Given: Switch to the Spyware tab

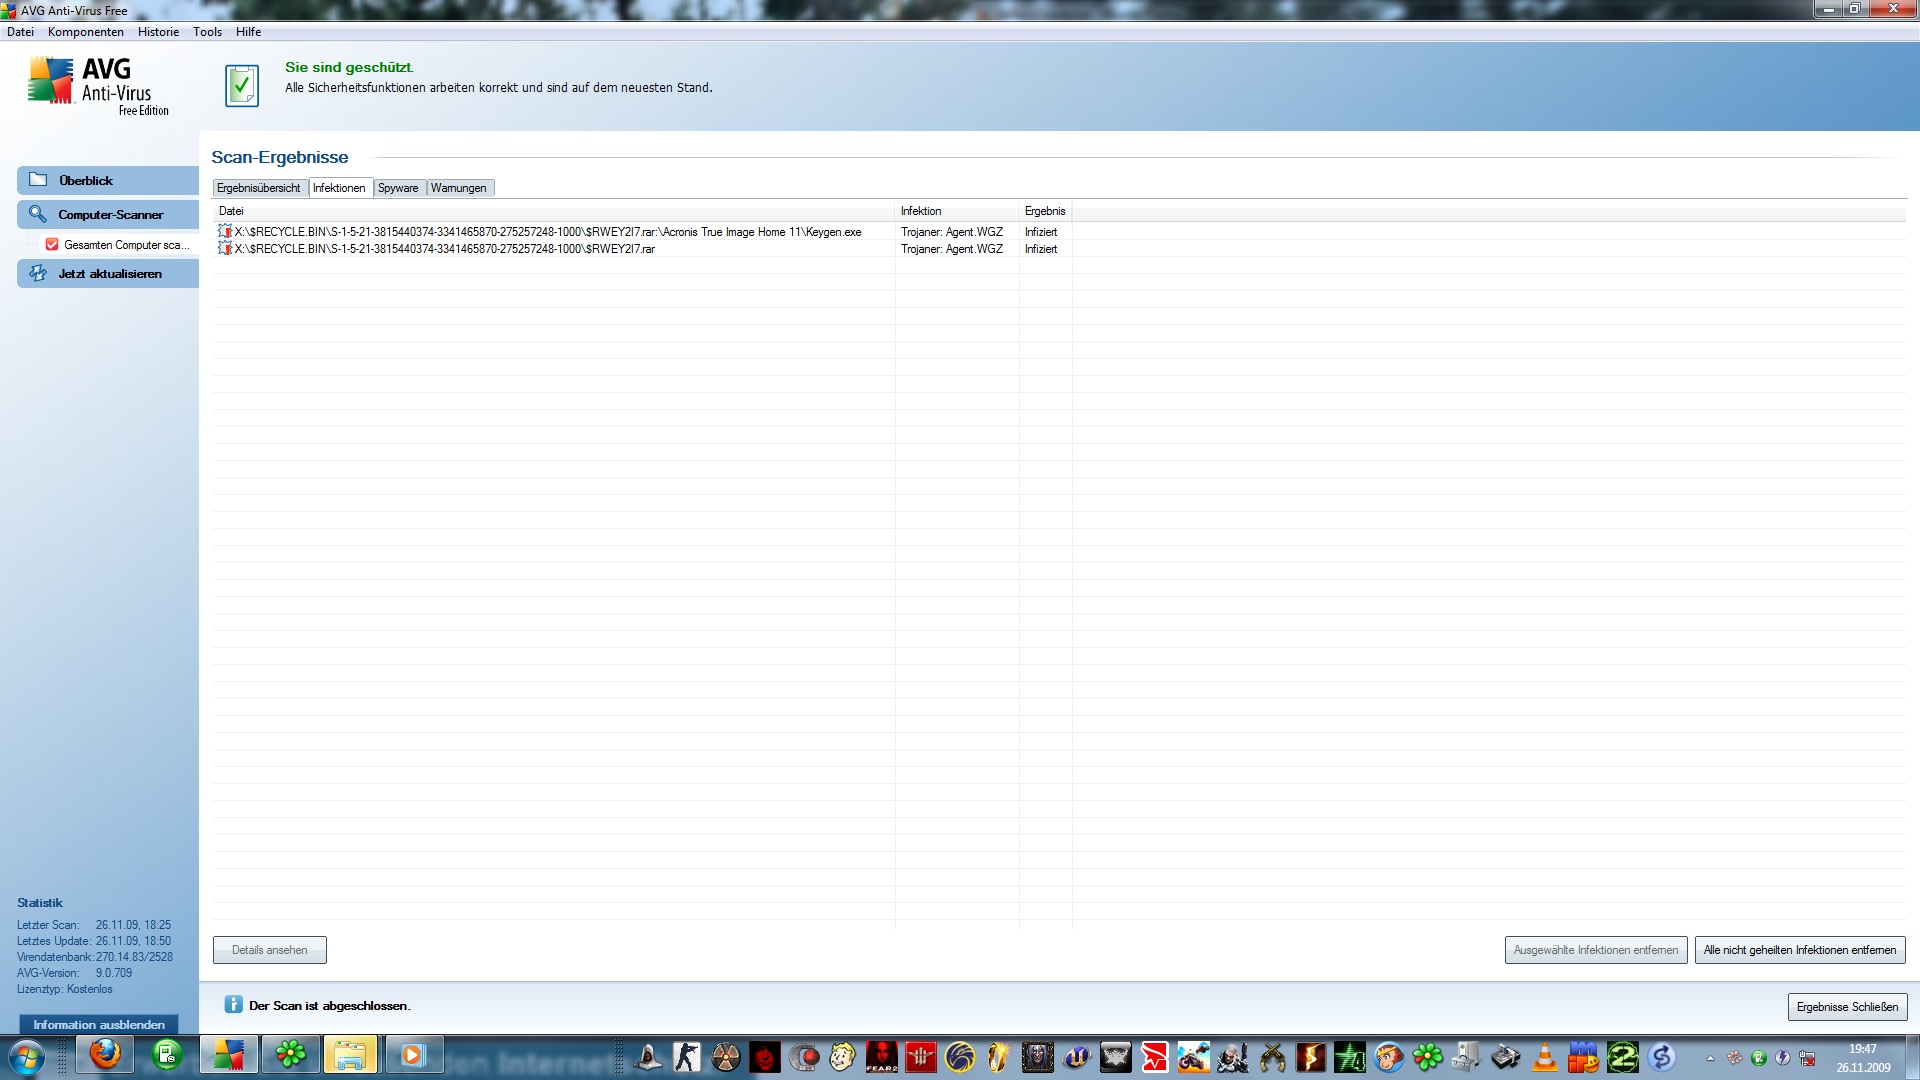Looking at the screenshot, I should click(398, 188).
